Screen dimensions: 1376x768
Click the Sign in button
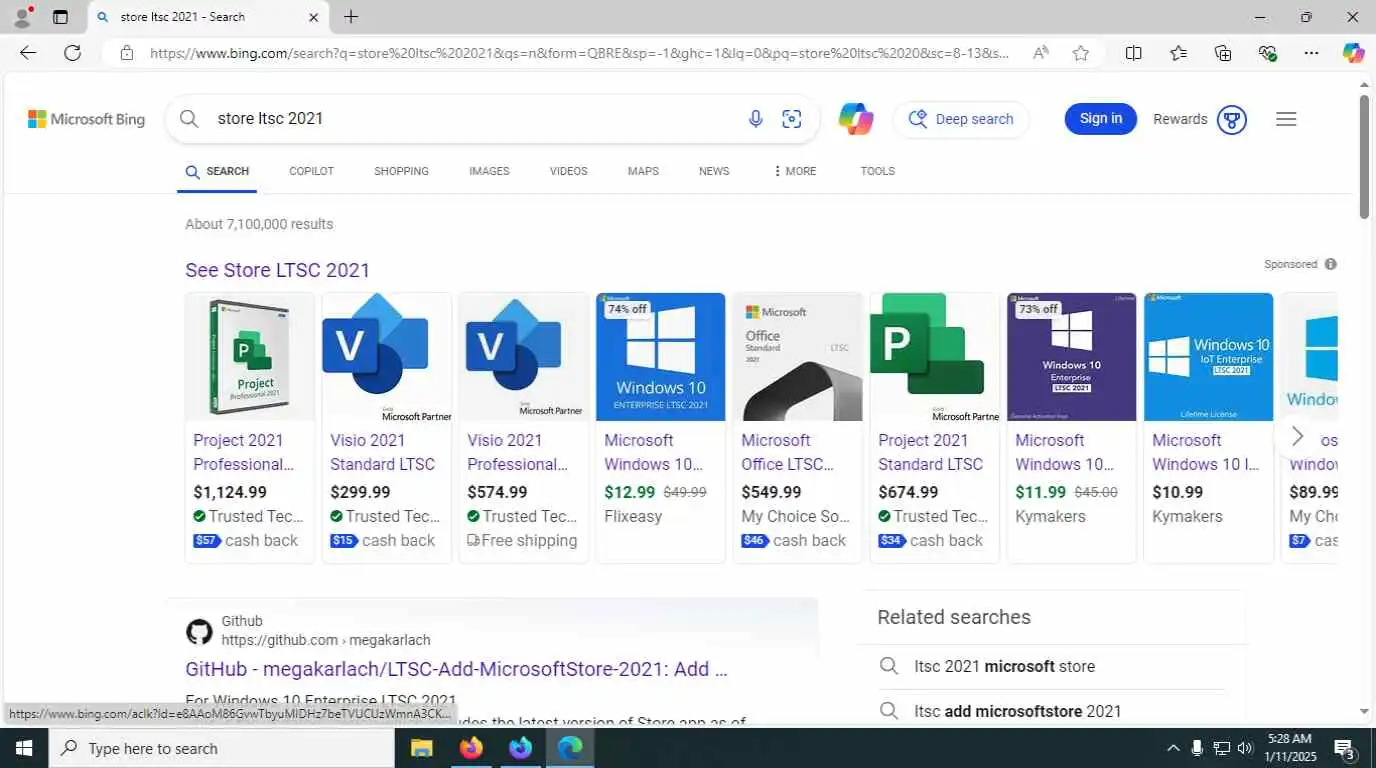[1101, 119]
